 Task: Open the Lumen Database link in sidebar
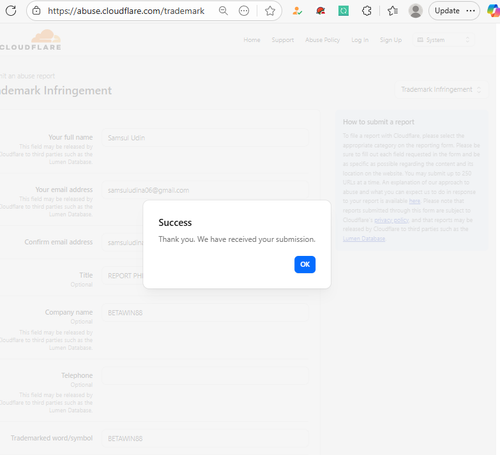pos(364,239)
